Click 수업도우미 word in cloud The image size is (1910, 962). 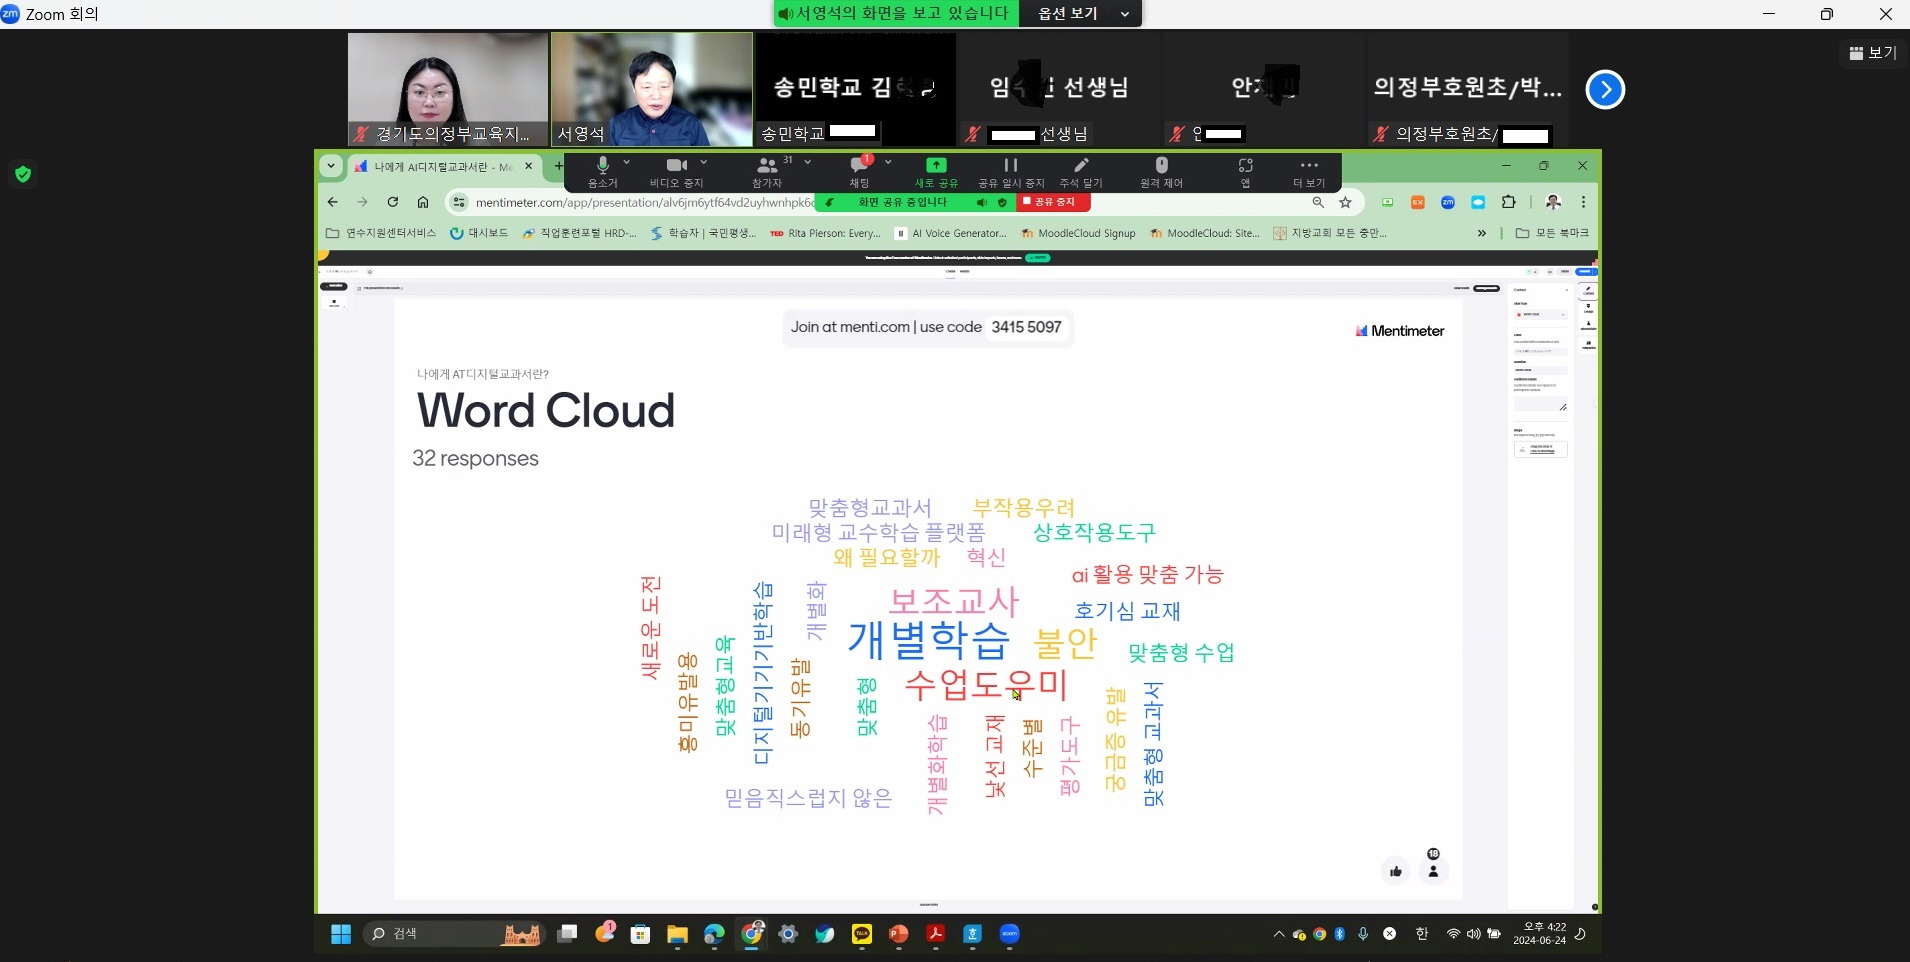(987, 685)
